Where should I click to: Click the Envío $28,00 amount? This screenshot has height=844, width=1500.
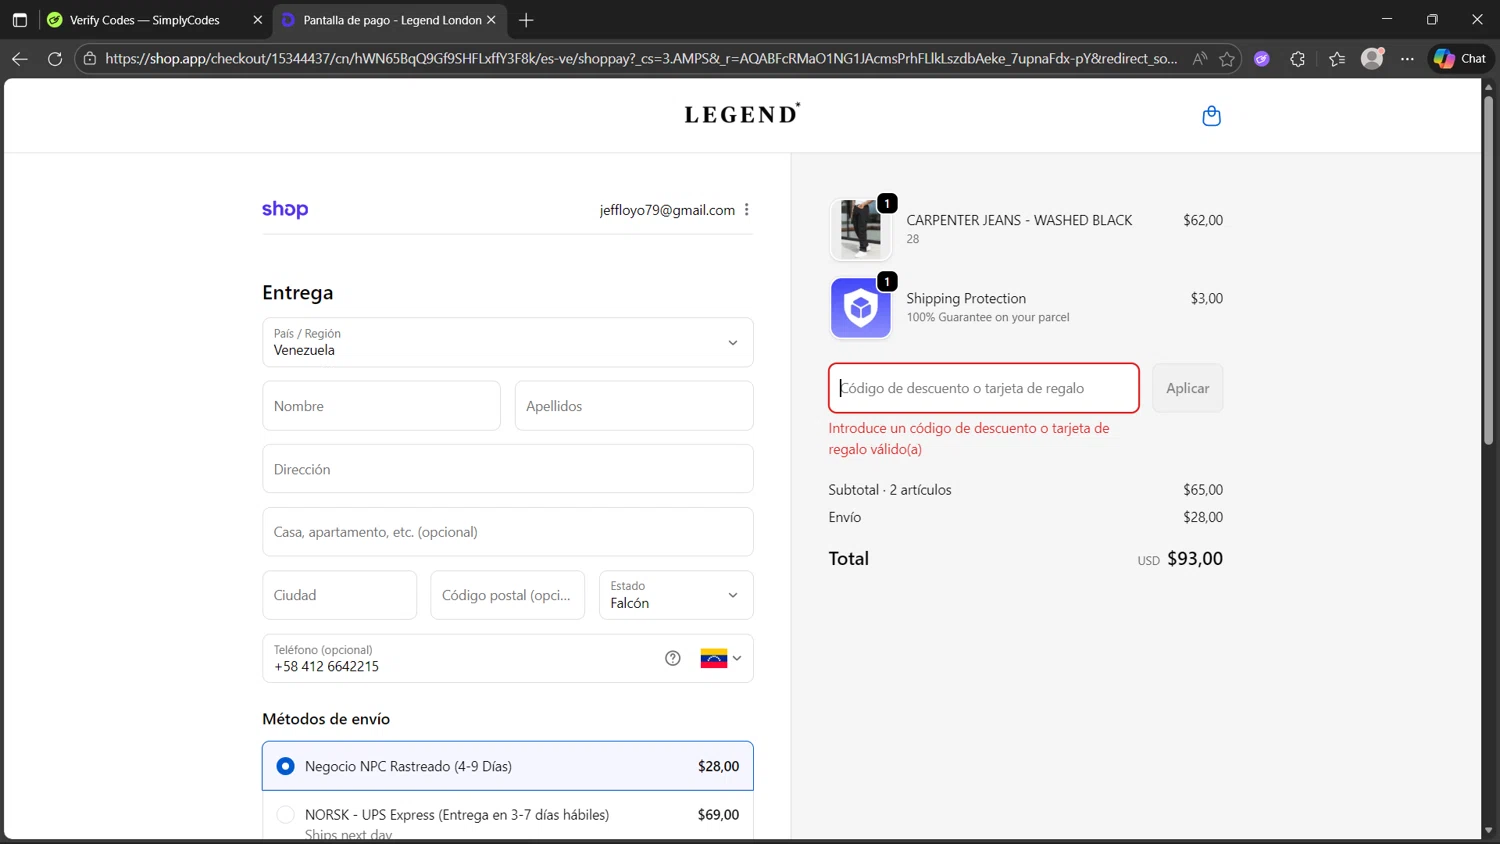point(1203,517)
